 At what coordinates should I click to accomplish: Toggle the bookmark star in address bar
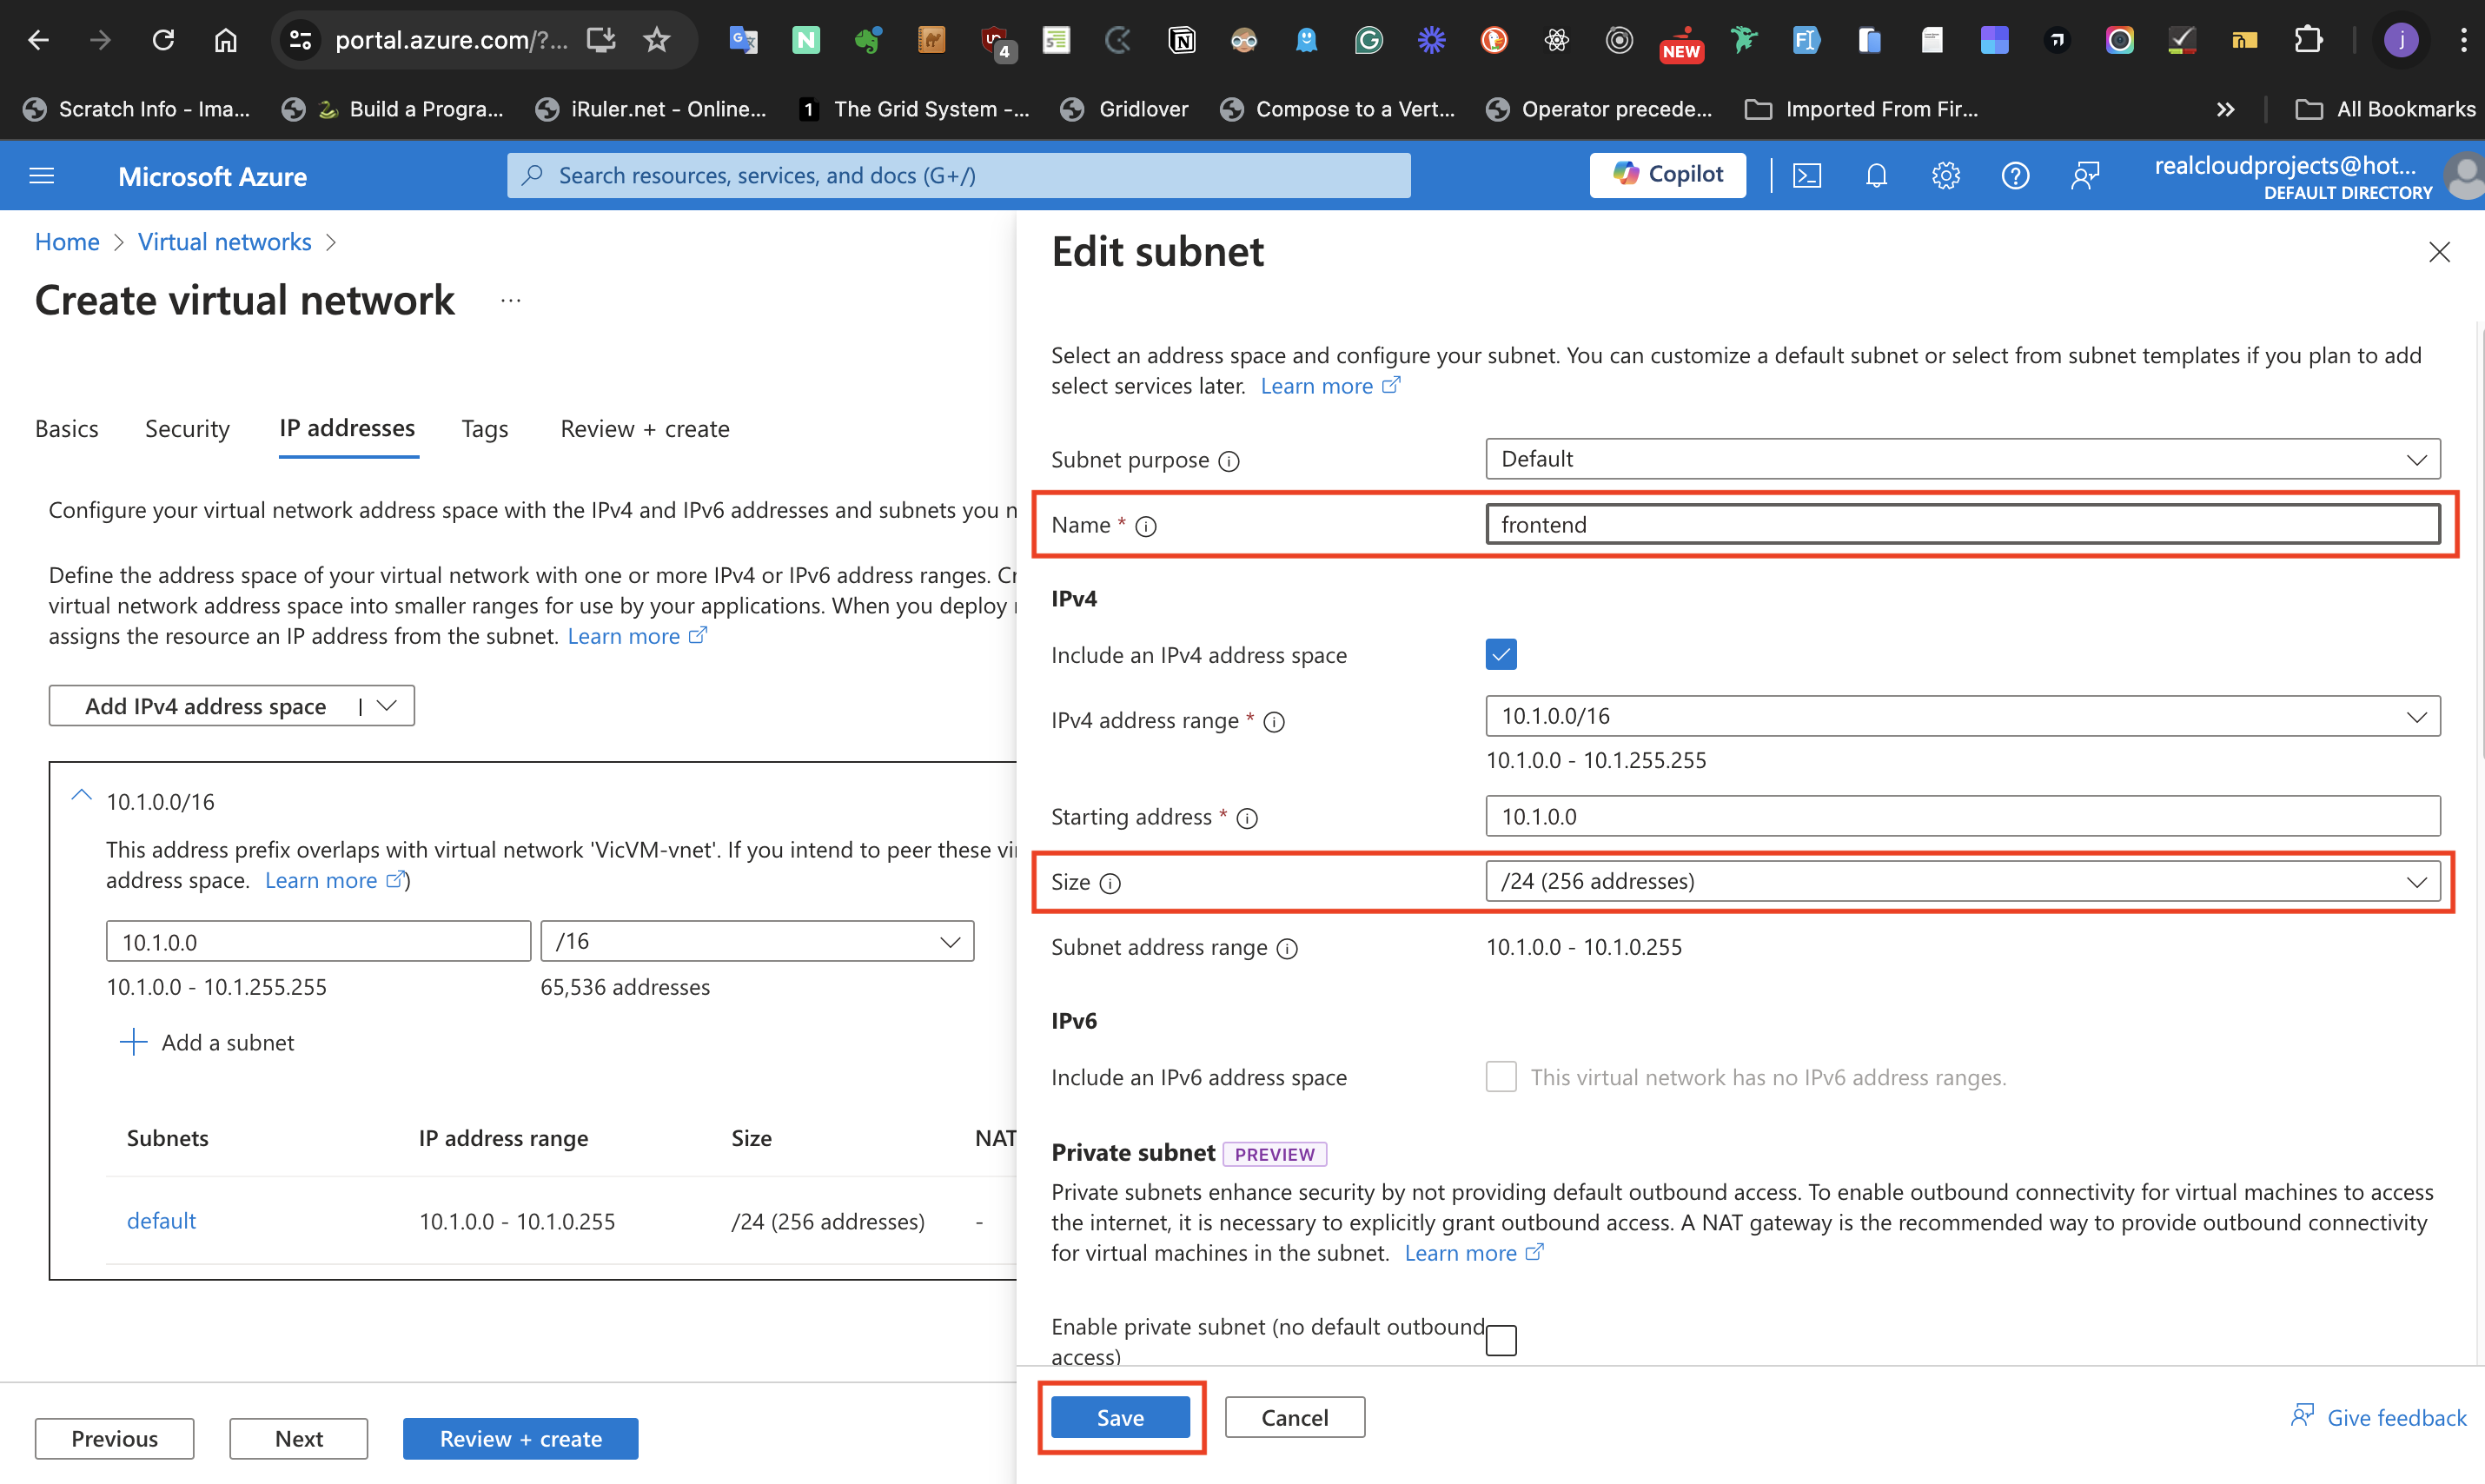(657, 40)
